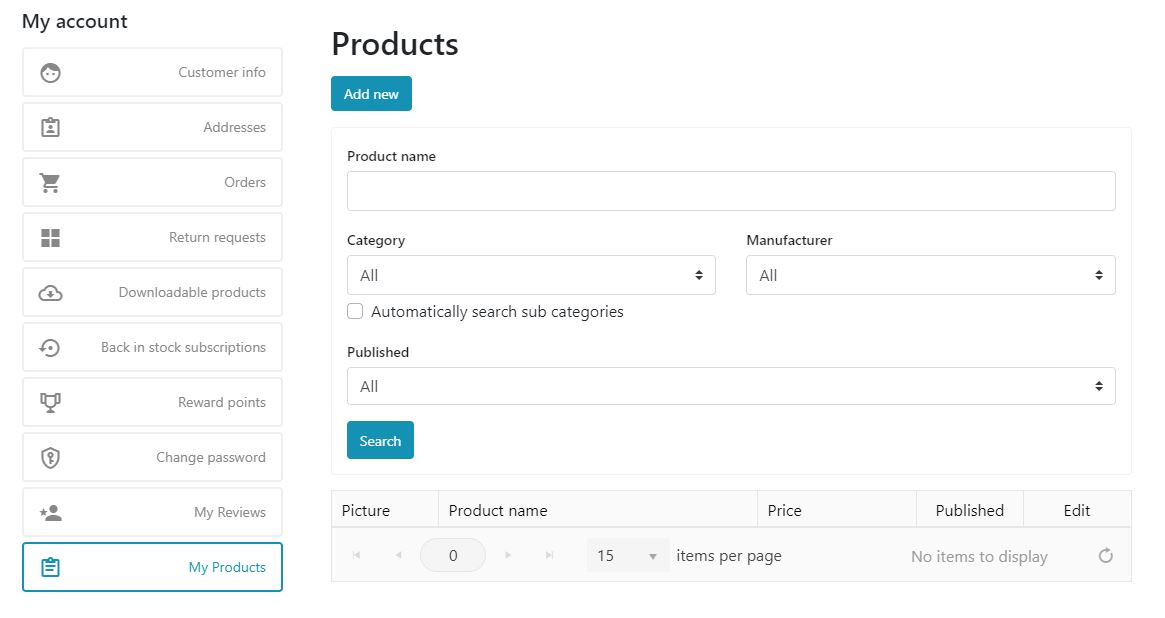Open the Category dropdown
Screen dimensions: 1165x618
(x=531, y=275)
